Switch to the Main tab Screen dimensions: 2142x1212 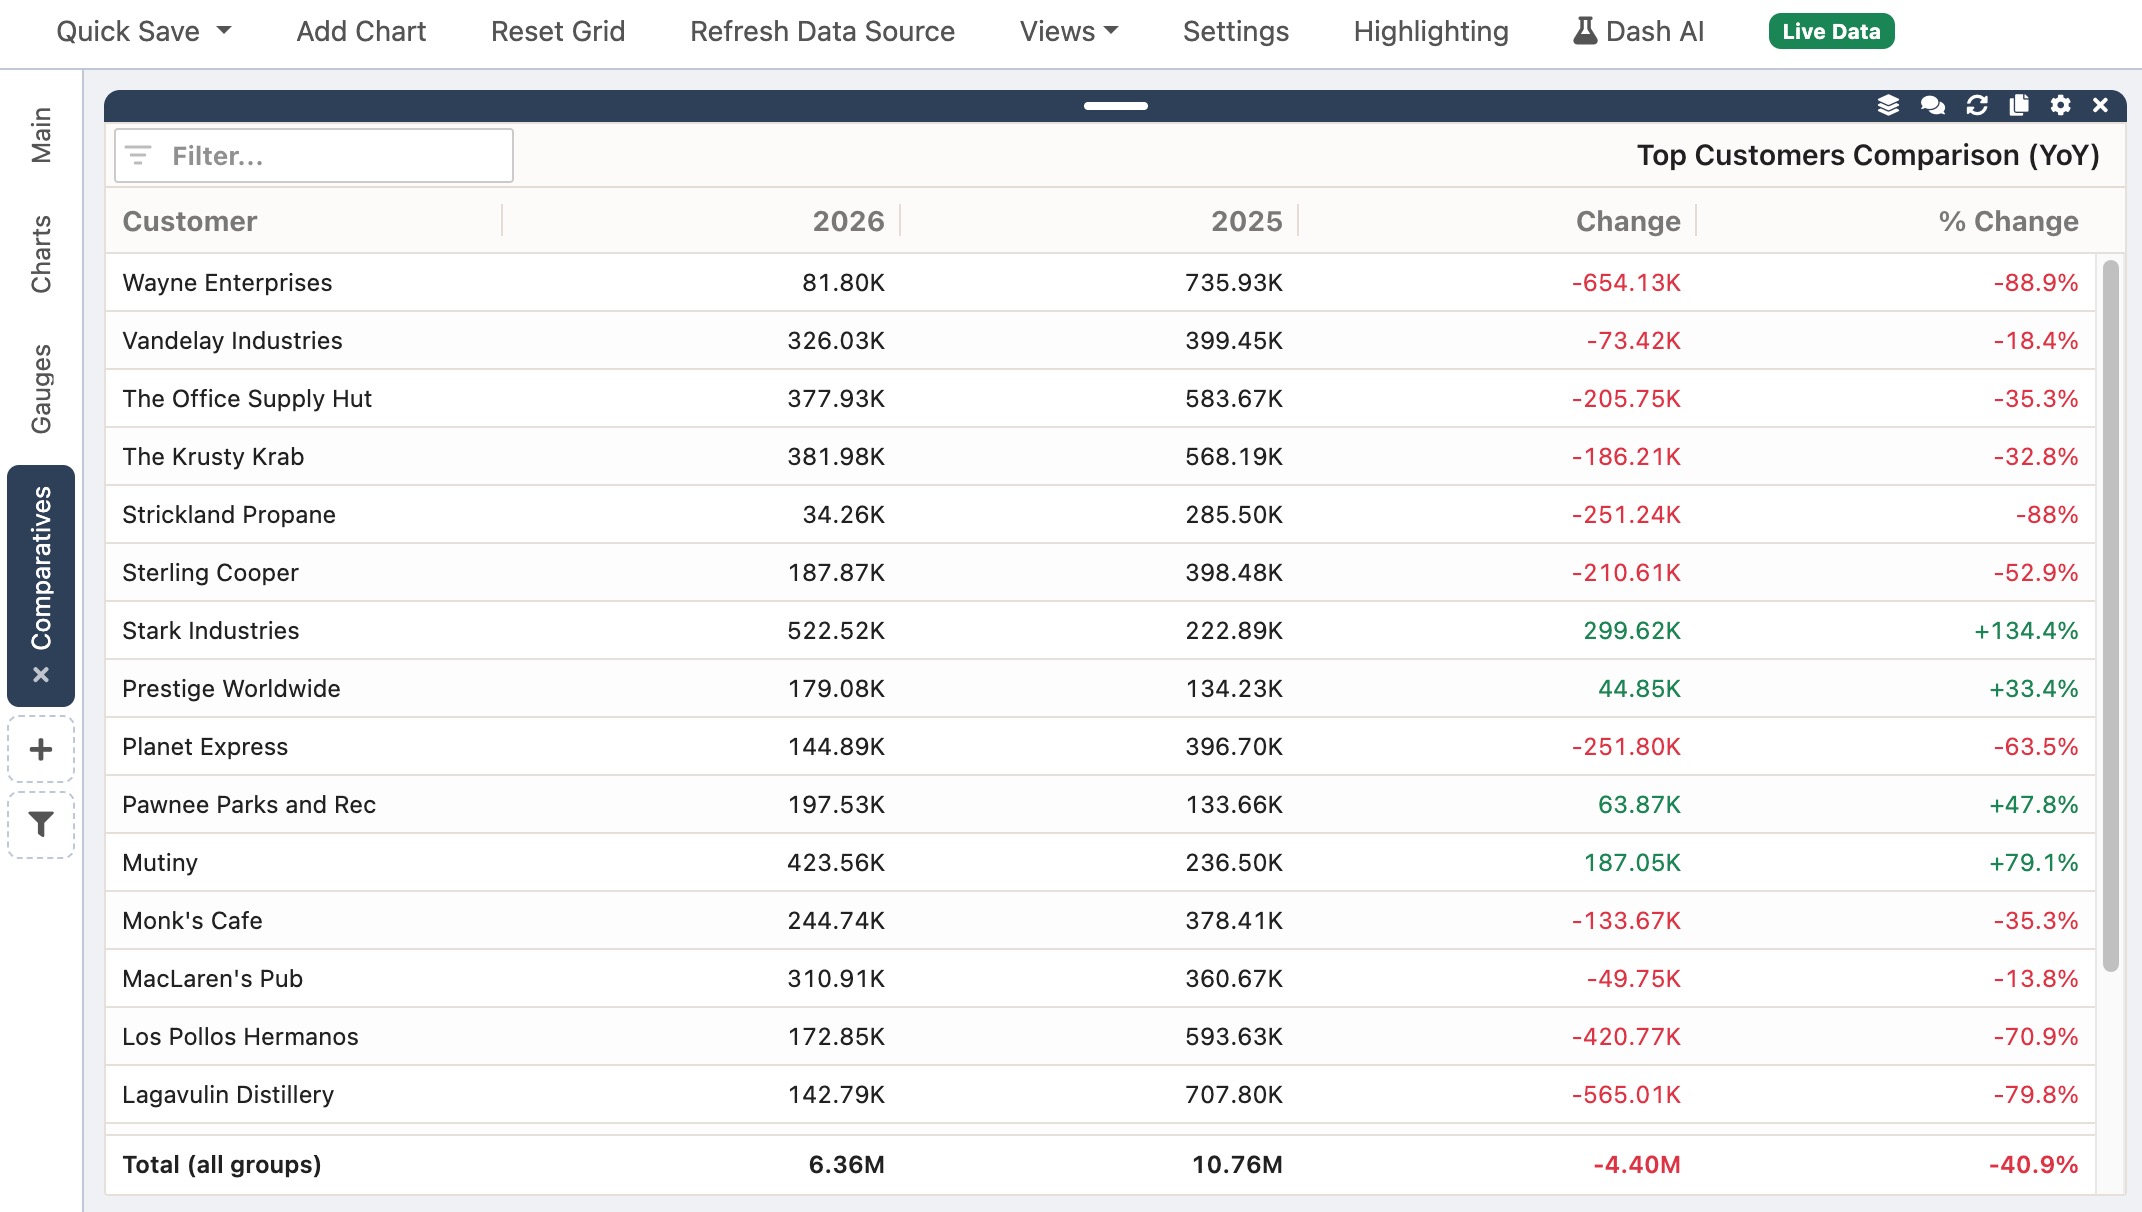(x=41, y=135)
